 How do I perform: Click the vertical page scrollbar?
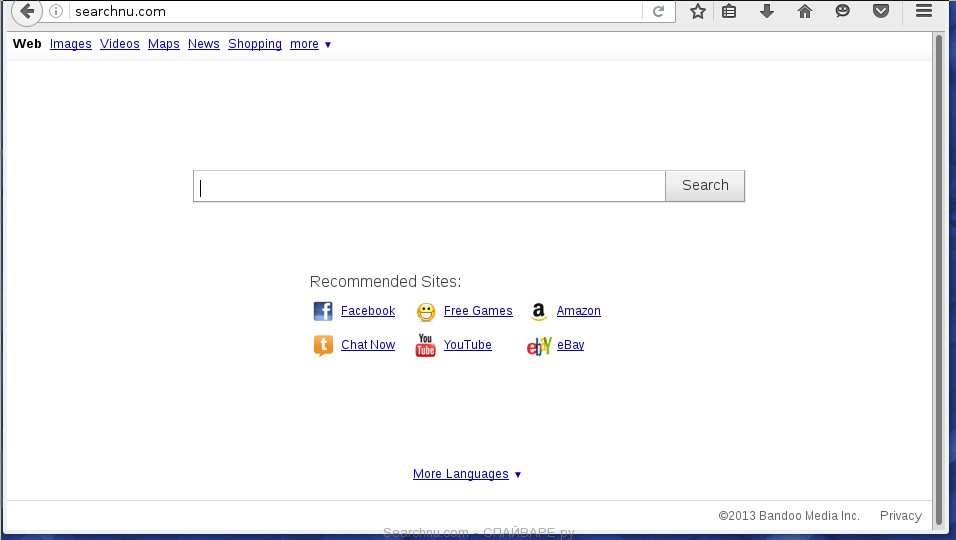click(938, 270)
